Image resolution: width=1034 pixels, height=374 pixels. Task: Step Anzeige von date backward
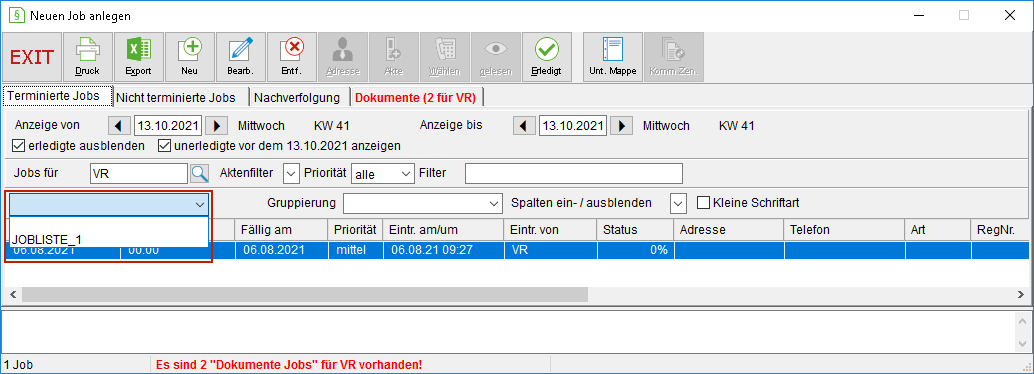(x=119, y=125)
